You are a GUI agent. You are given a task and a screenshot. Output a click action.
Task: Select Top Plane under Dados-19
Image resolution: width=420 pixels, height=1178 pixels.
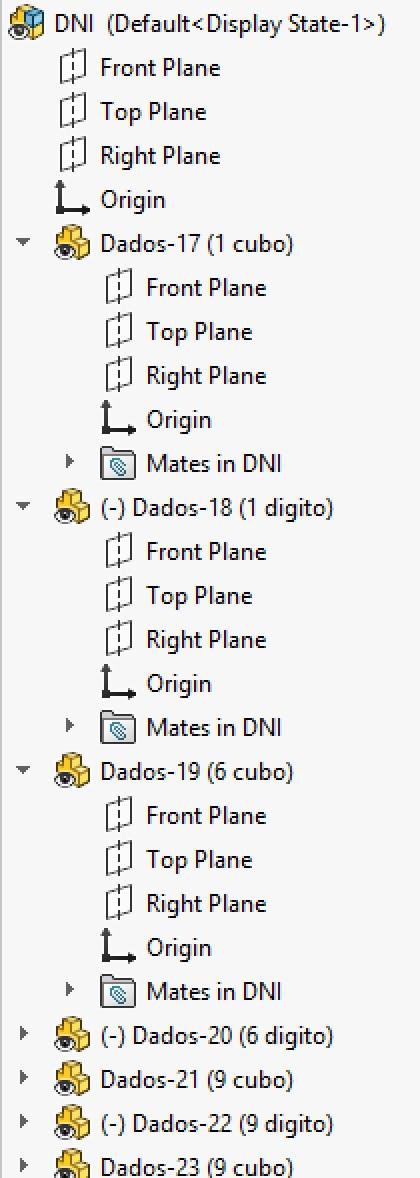click(x=199, y=859)
